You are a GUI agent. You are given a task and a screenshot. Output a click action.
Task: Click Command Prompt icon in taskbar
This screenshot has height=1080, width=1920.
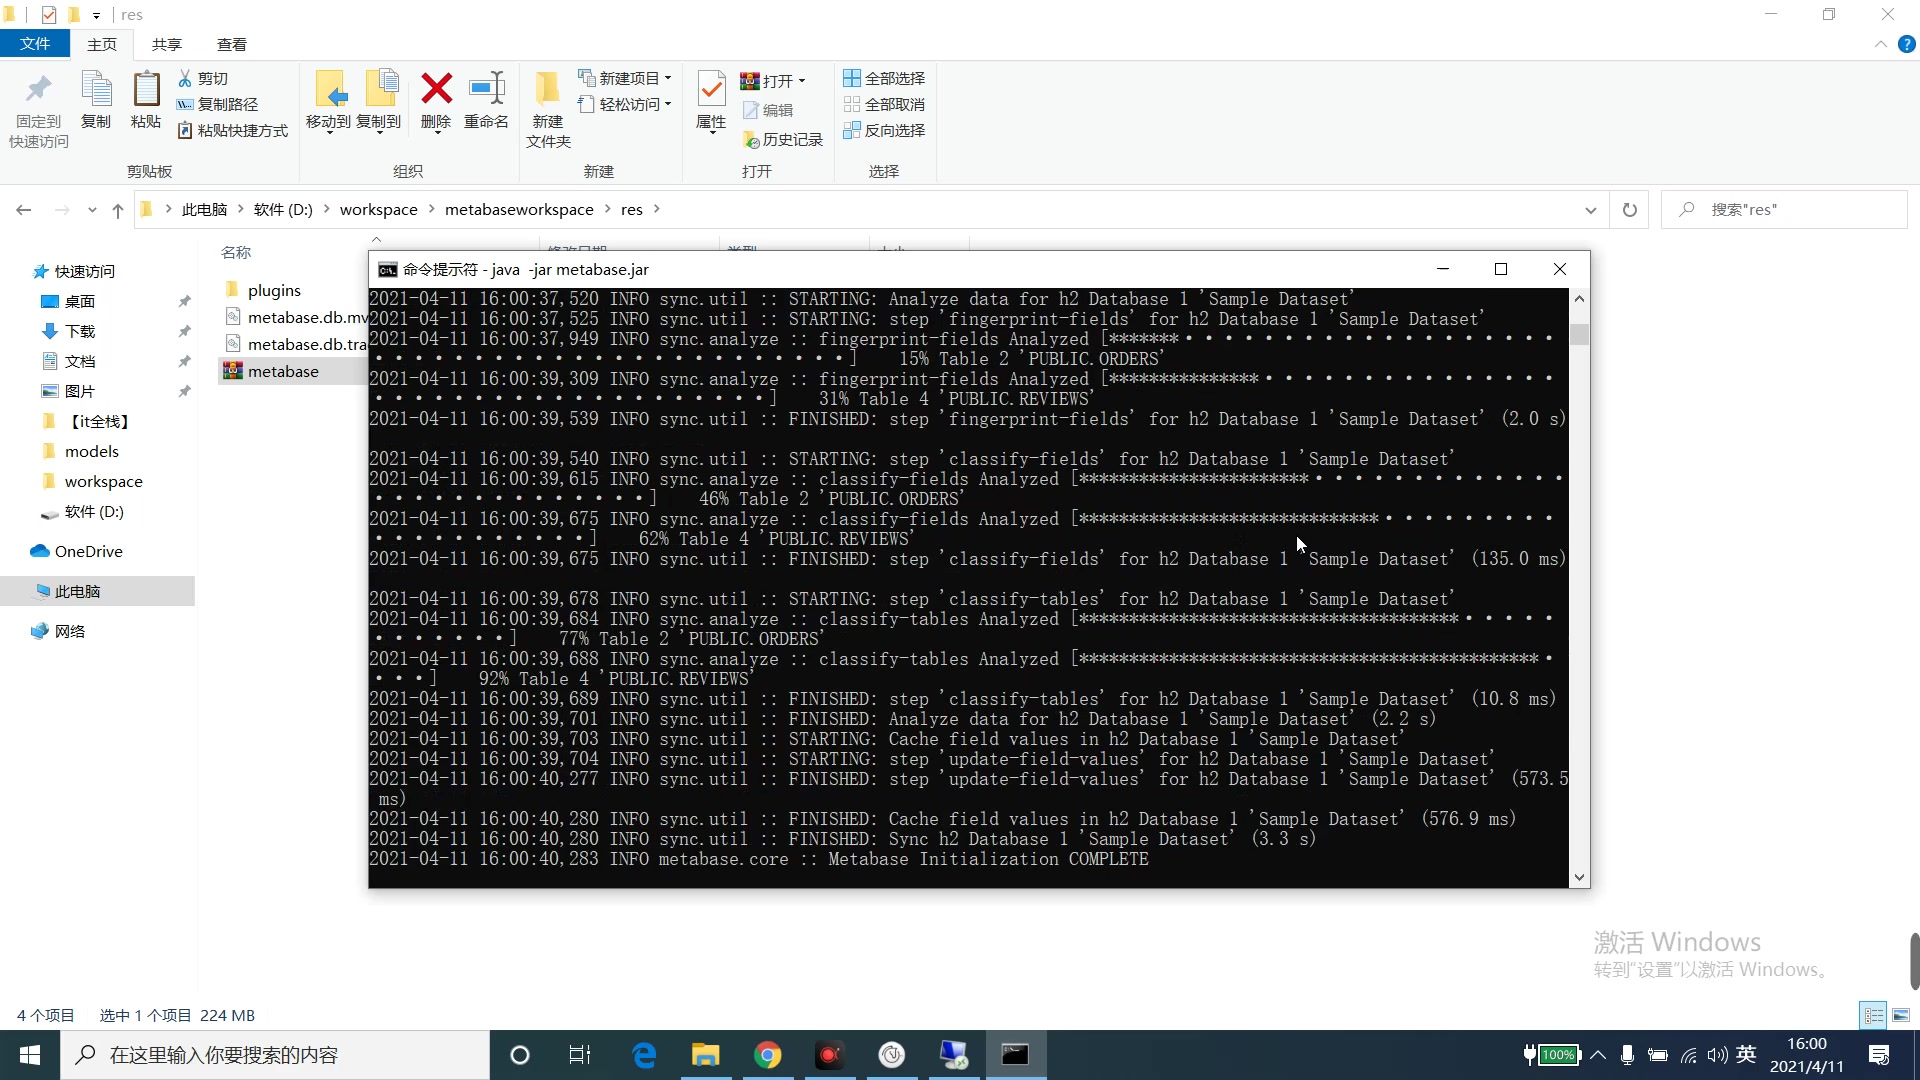click(x=1015, y=1055)
